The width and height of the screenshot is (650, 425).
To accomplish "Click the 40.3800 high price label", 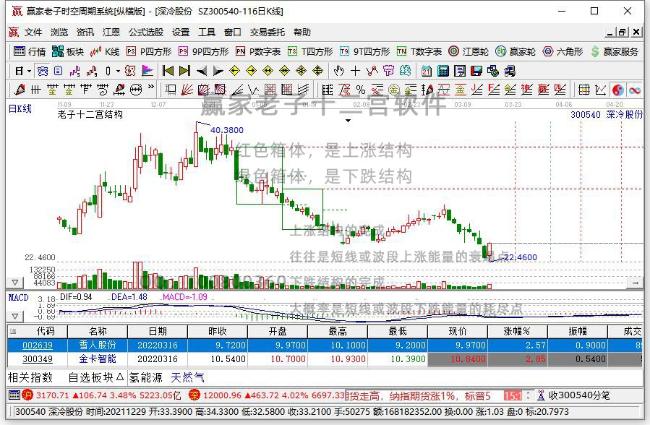I will (x=227, y=130).
